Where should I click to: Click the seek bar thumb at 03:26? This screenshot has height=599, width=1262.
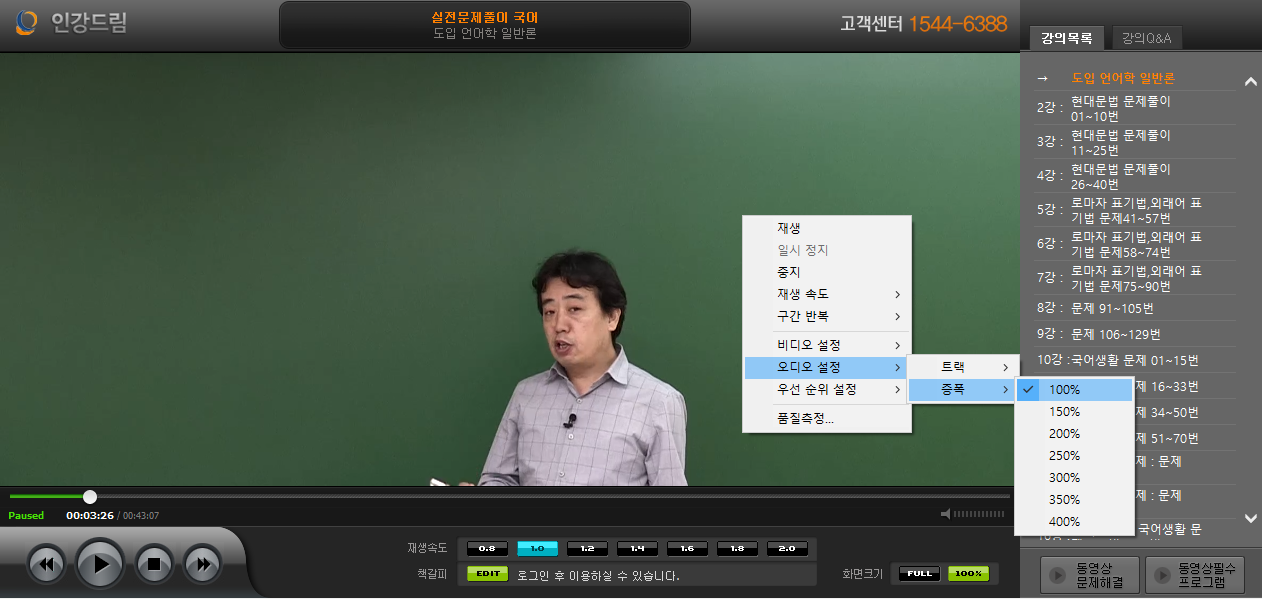pyautogui.click(x=90, y=496)
